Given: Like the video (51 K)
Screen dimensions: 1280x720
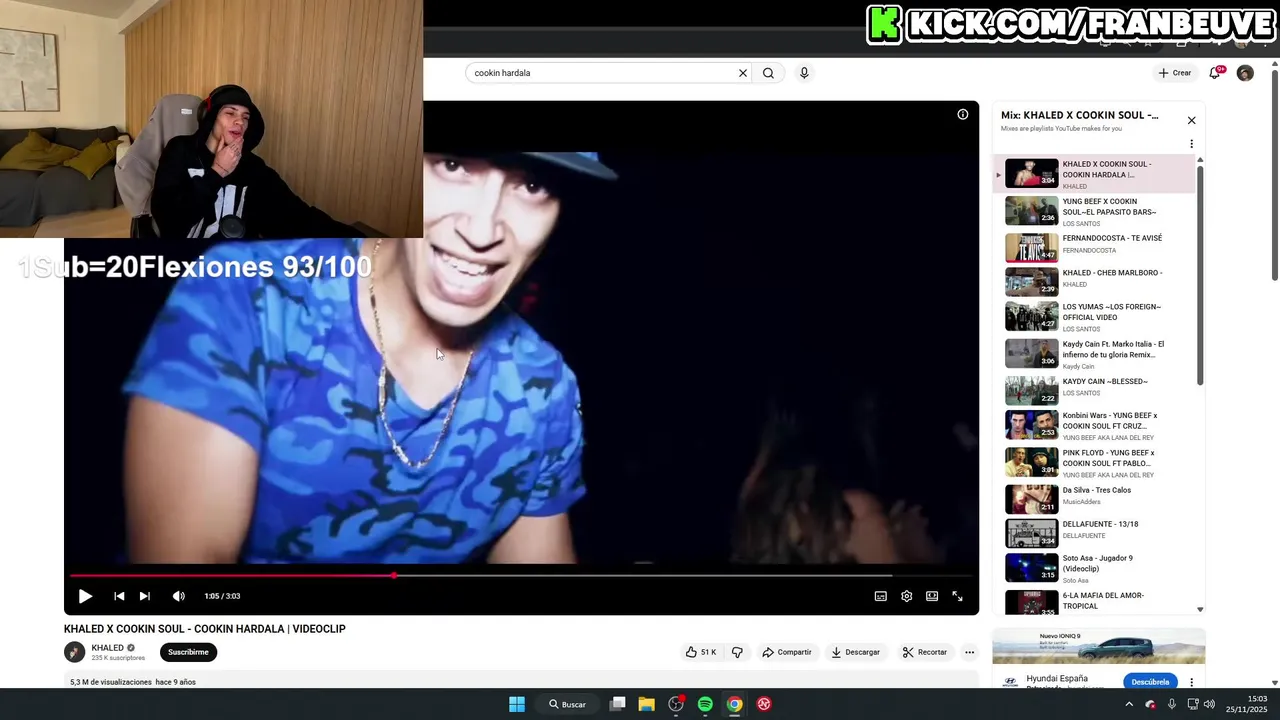Looking at the screenshot, I should (x=701, y=652).
